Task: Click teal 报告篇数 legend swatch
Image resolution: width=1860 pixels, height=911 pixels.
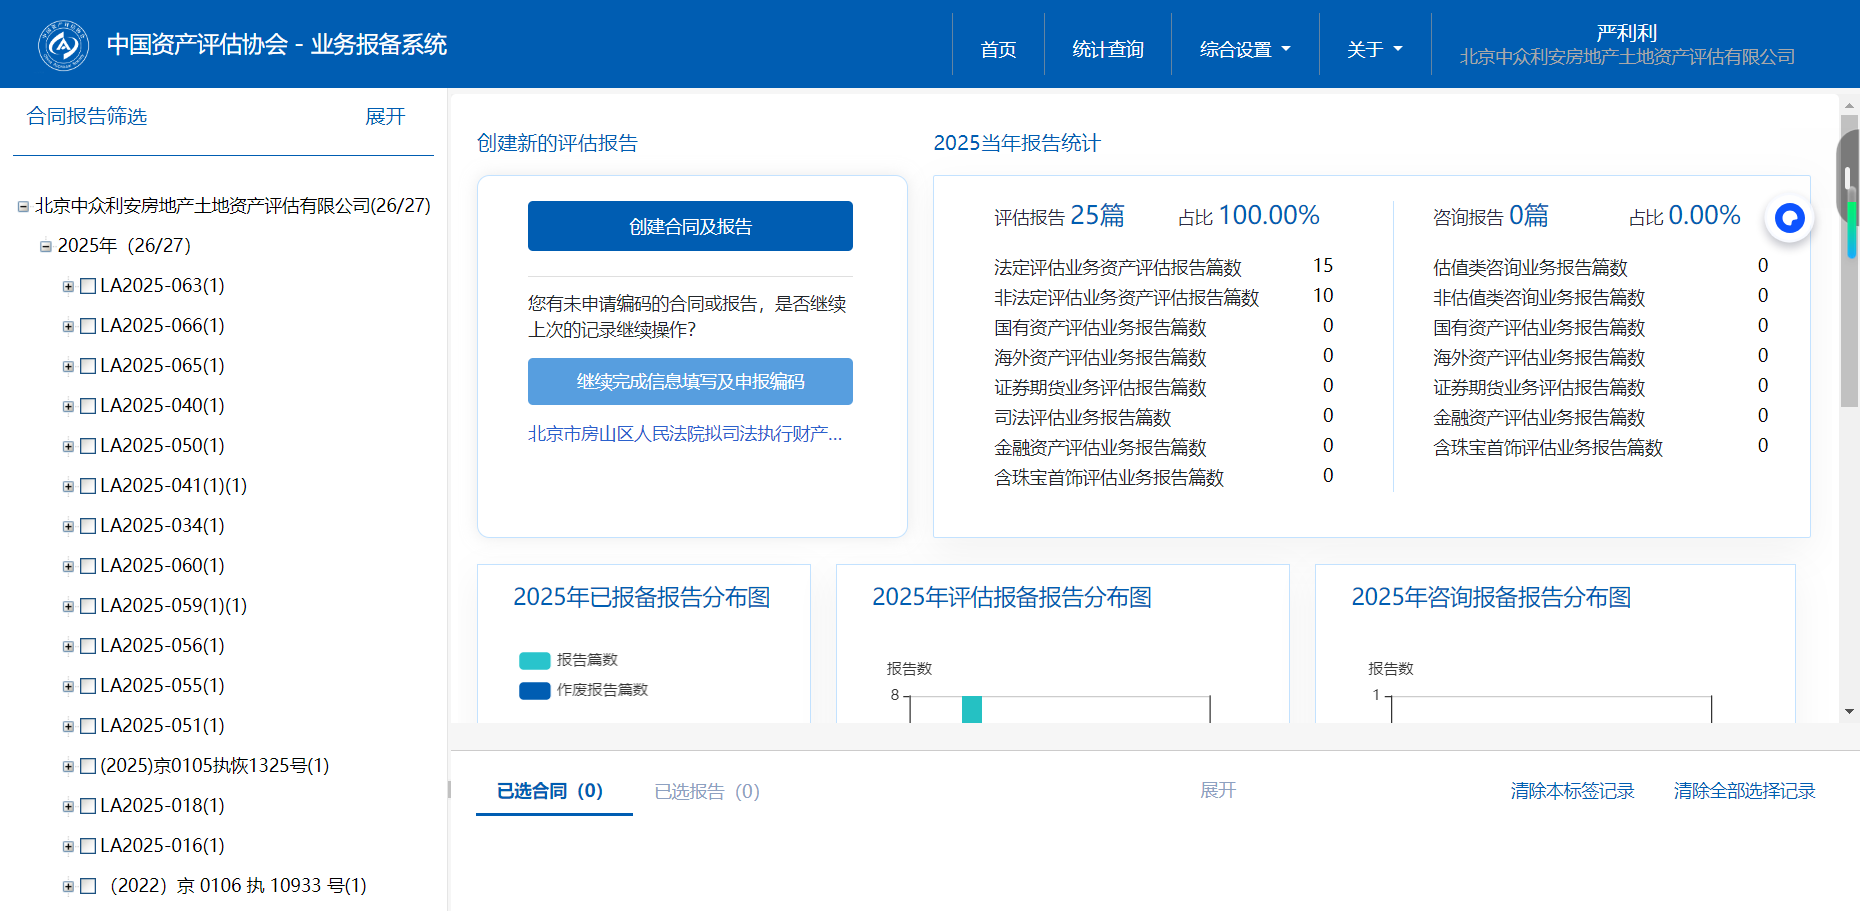Action: (x=534, y=661)
